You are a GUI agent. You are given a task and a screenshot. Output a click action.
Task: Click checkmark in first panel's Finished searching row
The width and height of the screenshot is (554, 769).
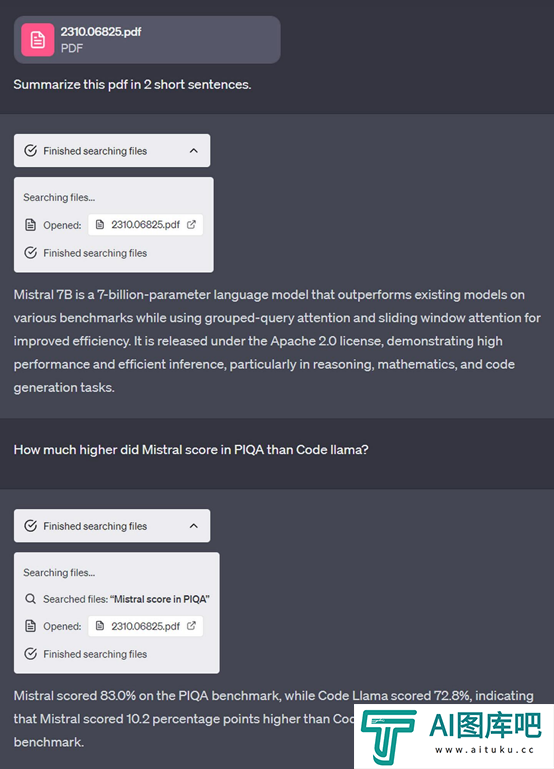tap(30, 253)
